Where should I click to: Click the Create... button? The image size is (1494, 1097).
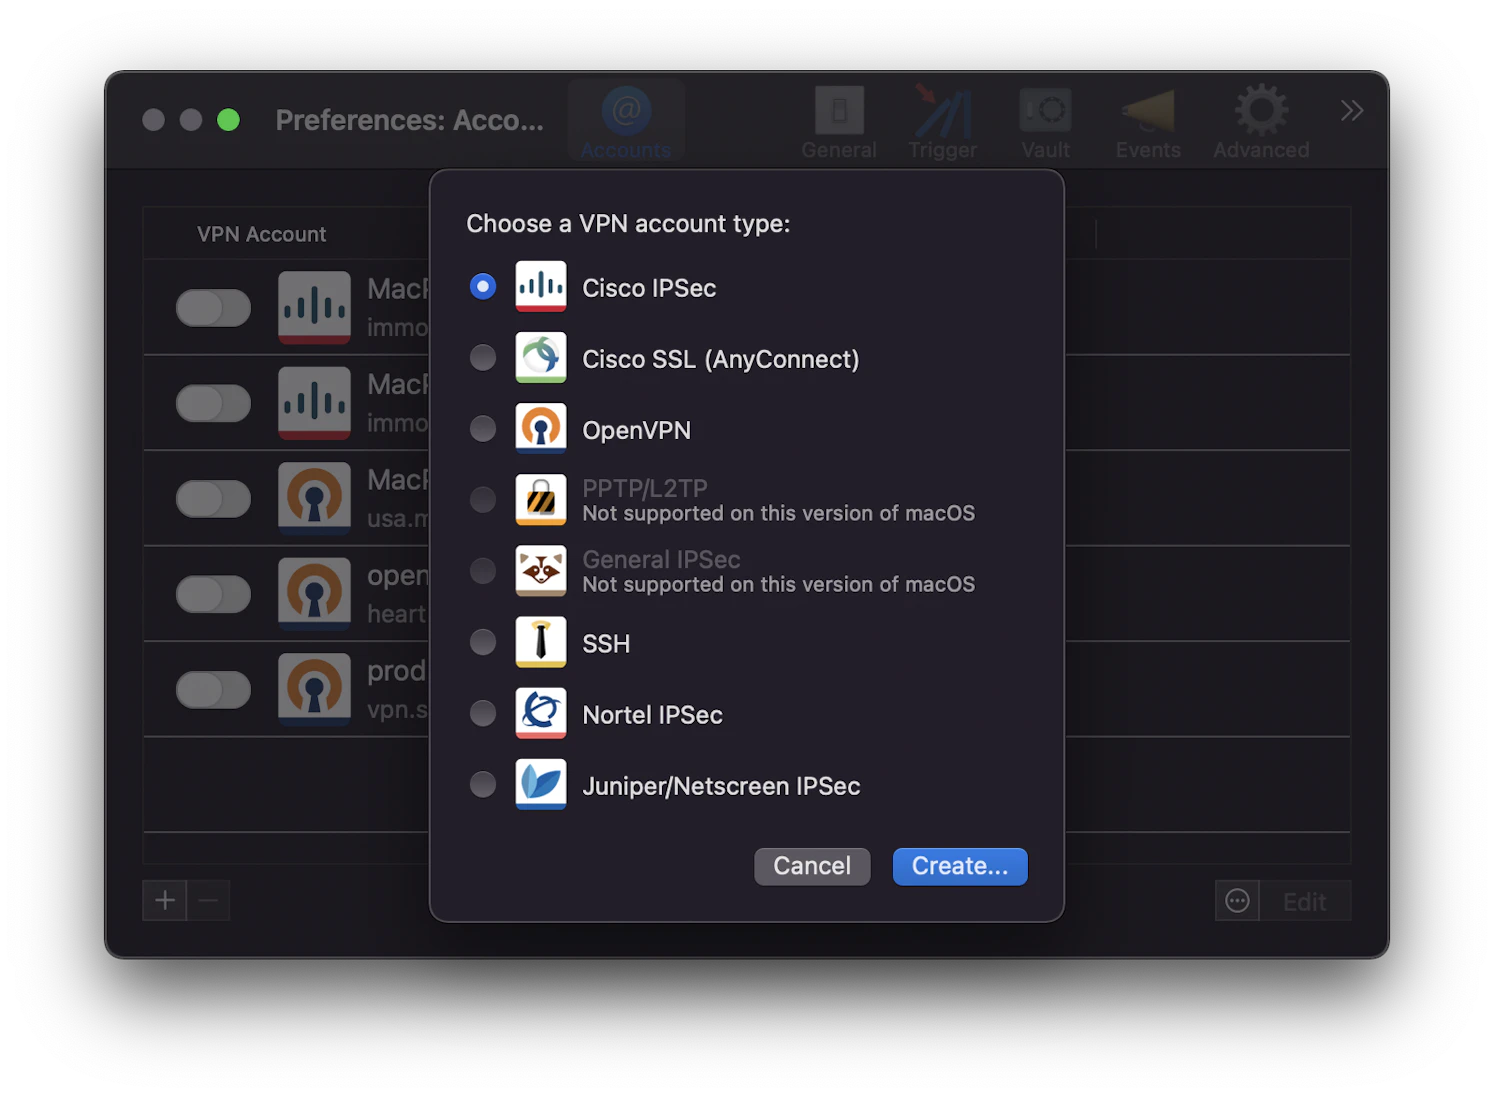(x=960, y=866)
